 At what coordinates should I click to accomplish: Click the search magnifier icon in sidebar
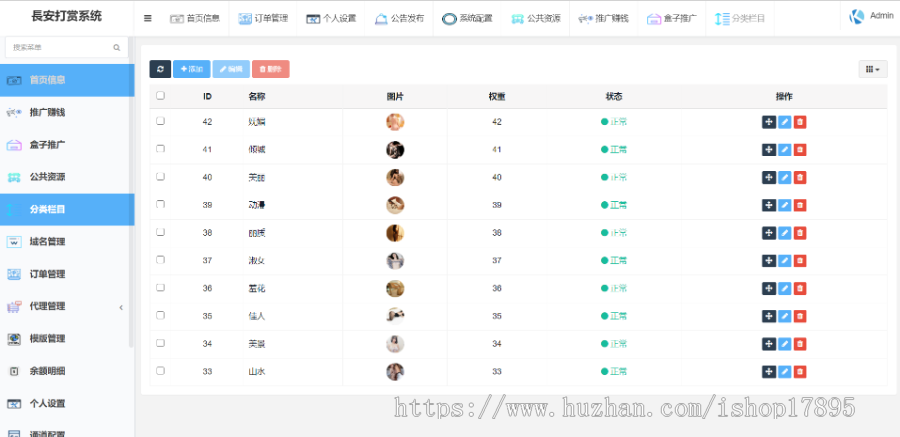click(116, 47)
